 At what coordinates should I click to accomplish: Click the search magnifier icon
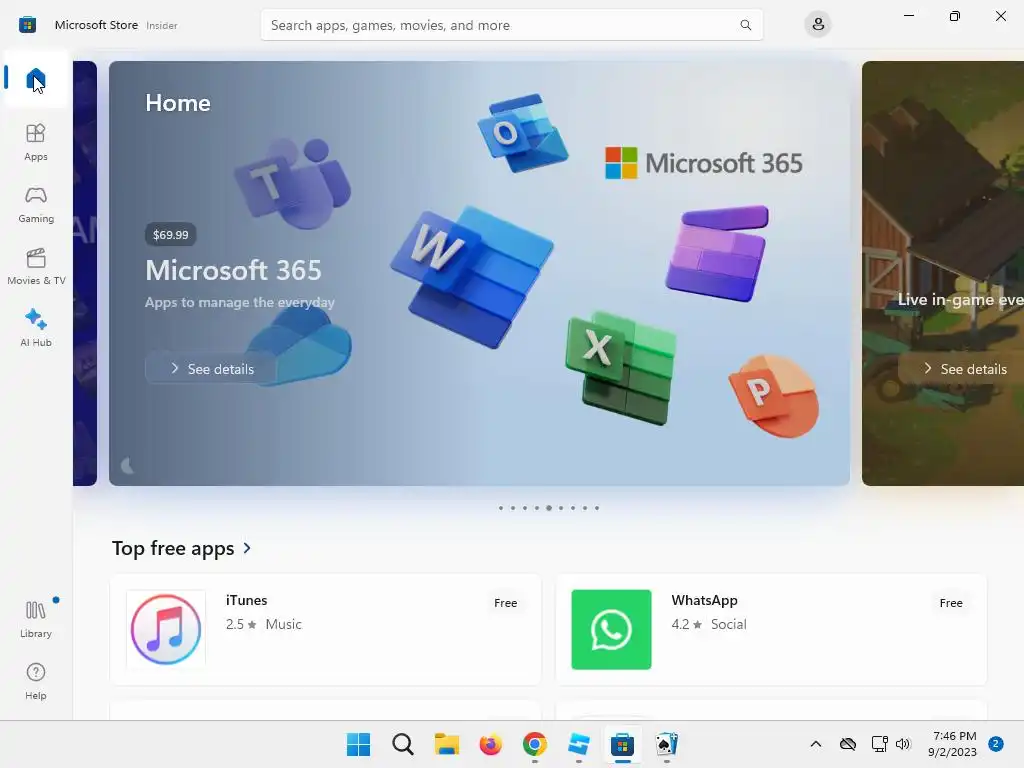pos(745,25)
